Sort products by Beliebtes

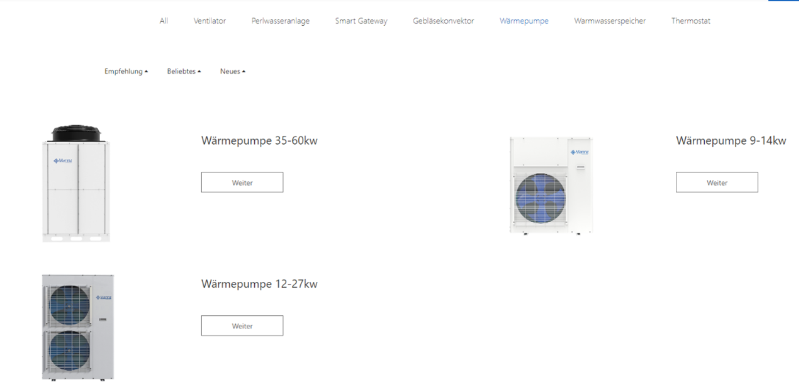coord(183,71)
